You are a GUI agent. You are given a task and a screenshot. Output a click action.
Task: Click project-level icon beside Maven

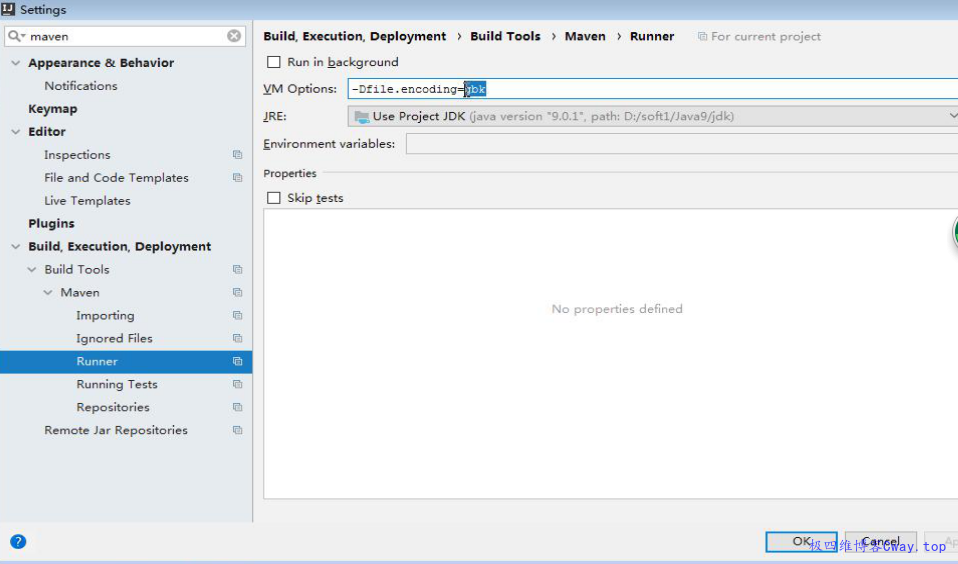click(238, 293)
